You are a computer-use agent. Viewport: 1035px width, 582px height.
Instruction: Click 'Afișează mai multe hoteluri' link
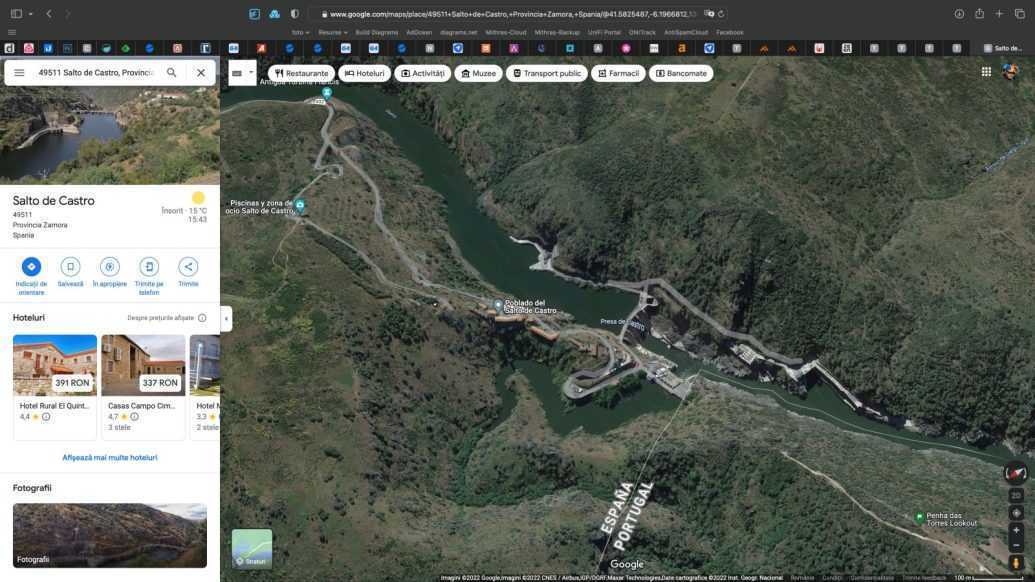110,457
